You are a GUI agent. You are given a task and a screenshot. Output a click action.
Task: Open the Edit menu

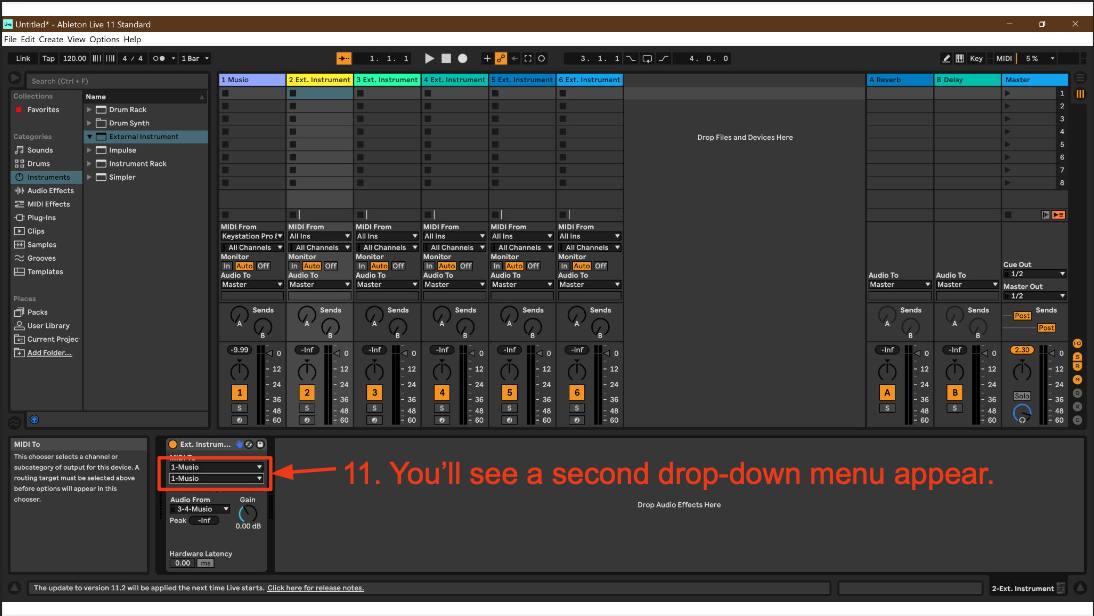(27, 40)
